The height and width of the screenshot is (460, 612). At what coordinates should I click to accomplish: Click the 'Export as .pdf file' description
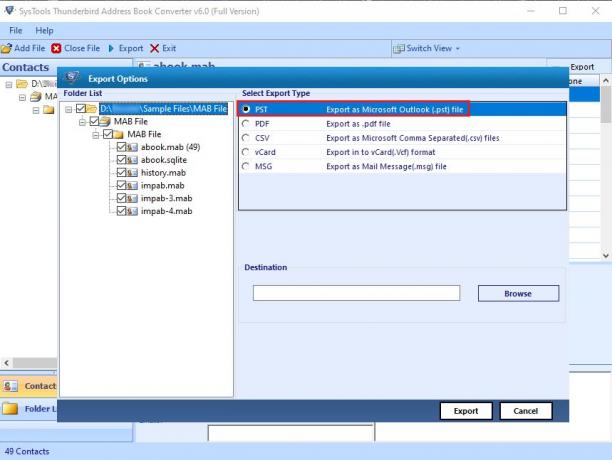358,124
